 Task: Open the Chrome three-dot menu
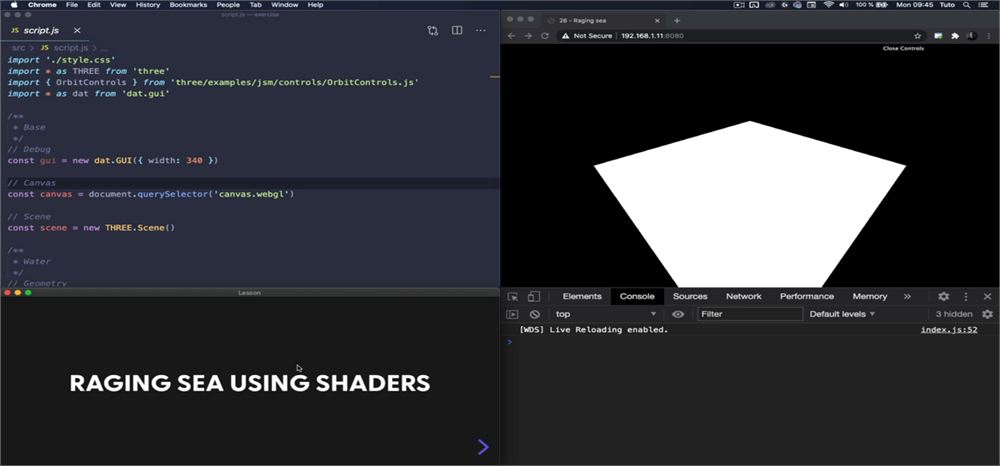coord(988,36)
